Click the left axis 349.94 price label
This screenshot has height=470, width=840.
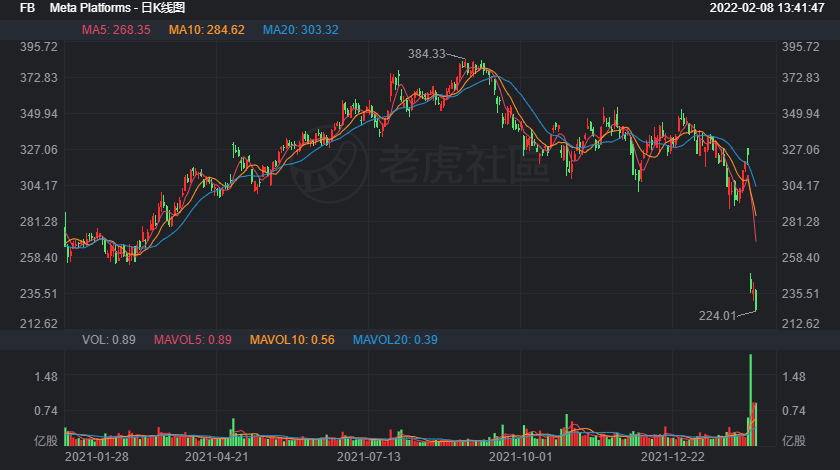coord(39,114)
